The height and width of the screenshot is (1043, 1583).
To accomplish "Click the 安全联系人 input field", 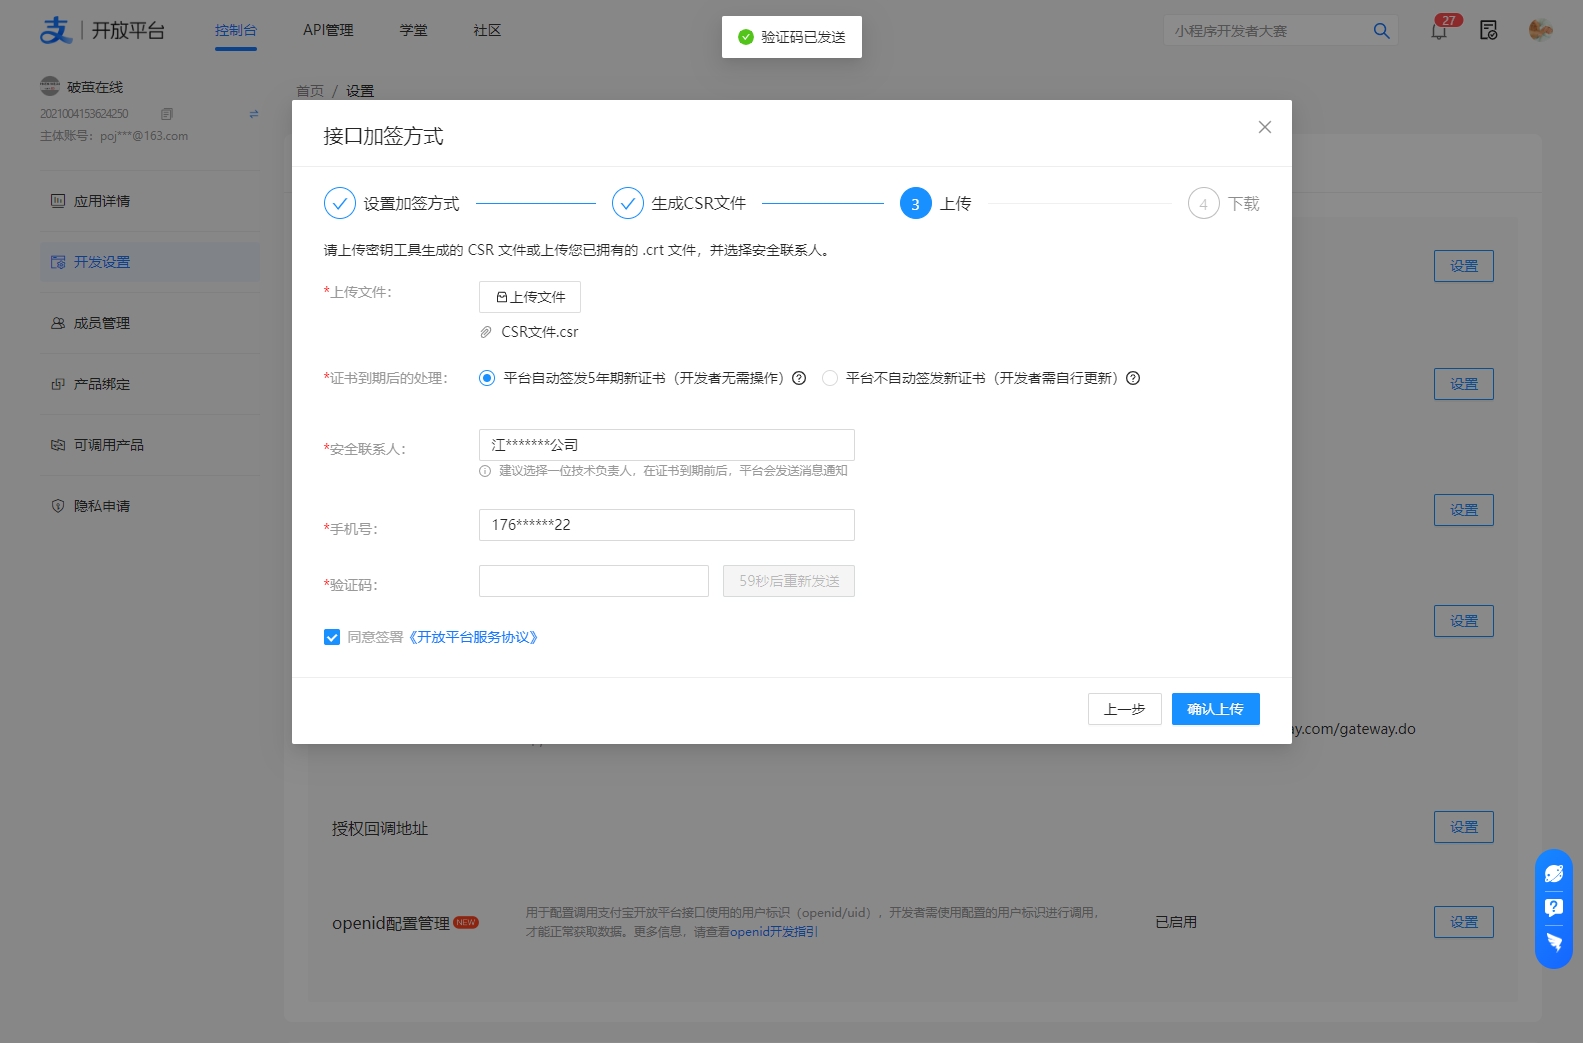I will coord(667,445).
